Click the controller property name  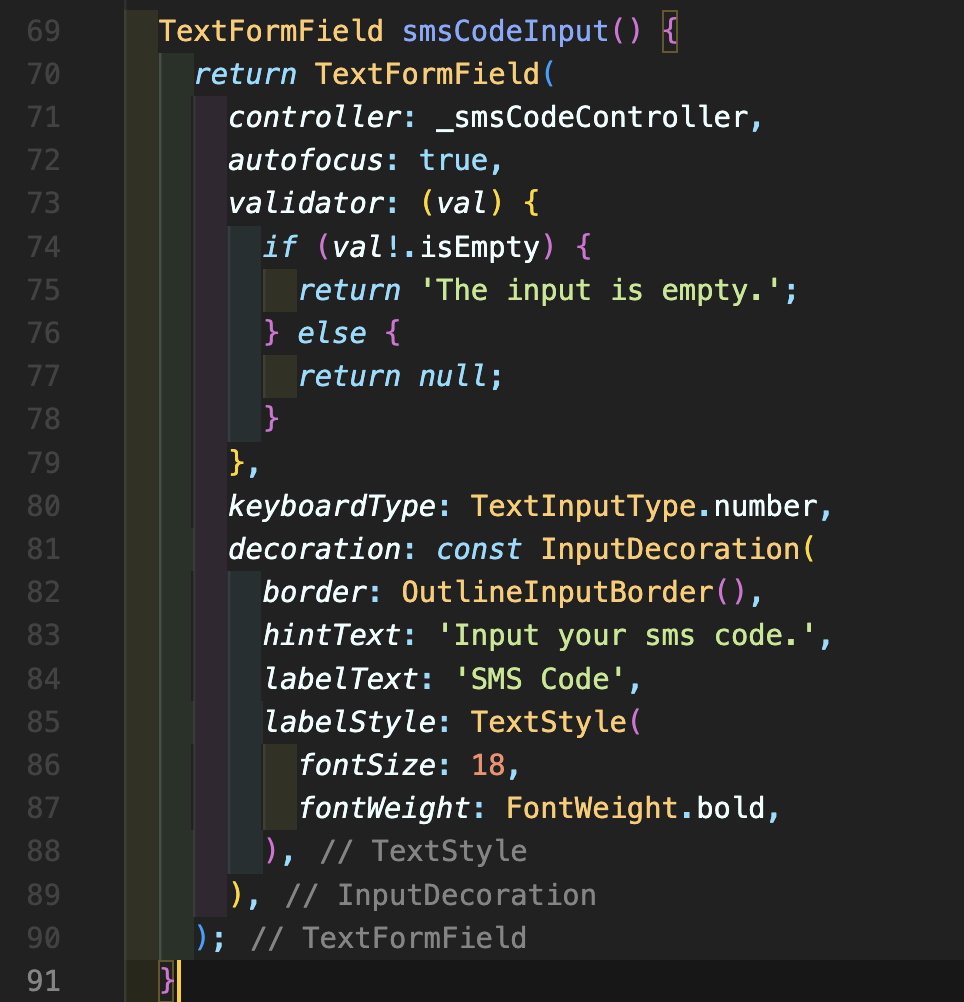(314, 118)
